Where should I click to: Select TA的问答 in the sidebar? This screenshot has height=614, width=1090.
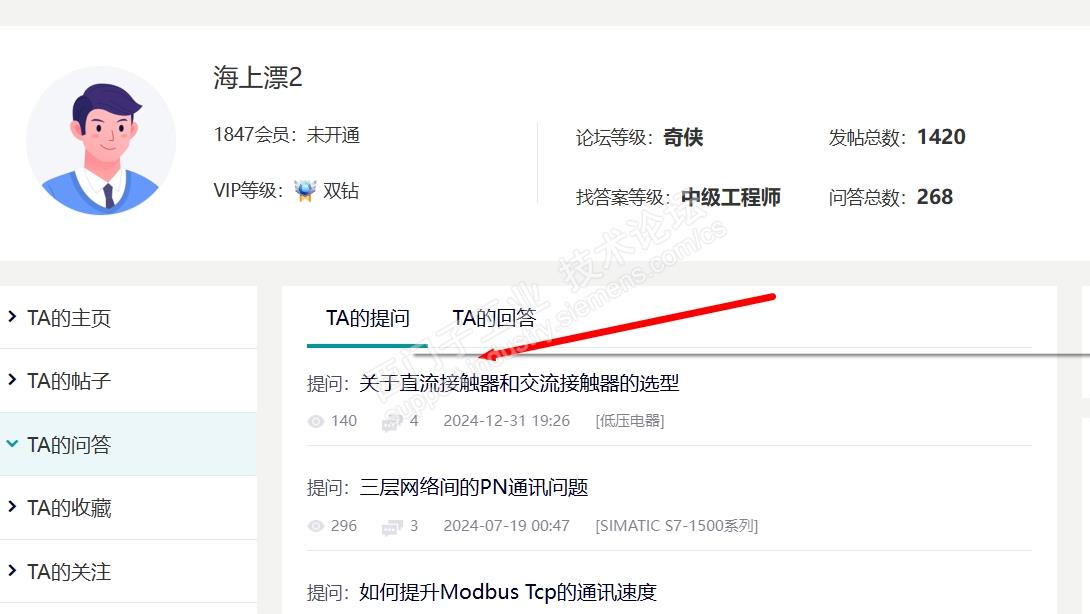(129, 444)
